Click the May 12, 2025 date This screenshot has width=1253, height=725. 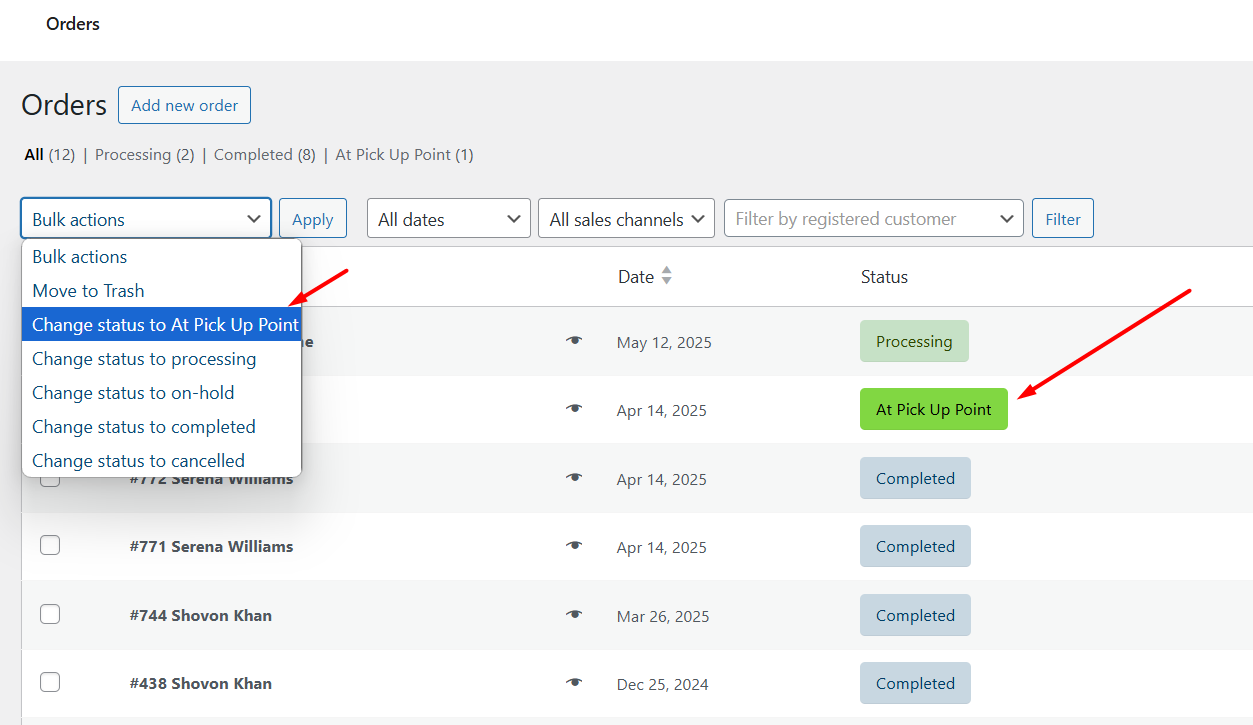coord(664,342)
